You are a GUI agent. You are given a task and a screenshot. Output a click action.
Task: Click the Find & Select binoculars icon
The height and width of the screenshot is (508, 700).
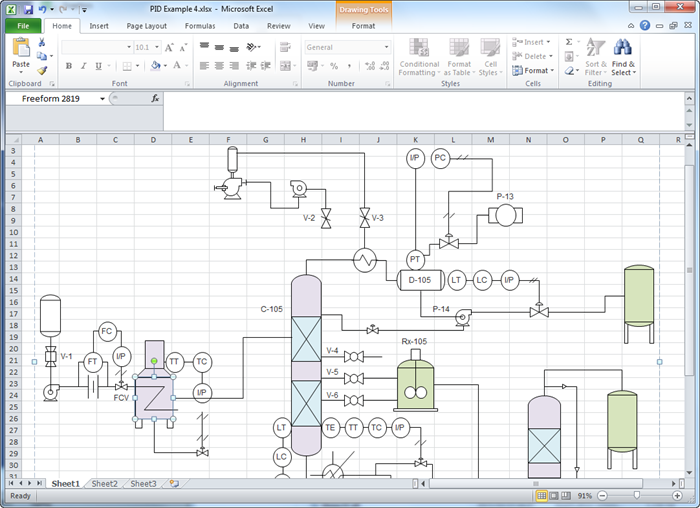point(623,47)
